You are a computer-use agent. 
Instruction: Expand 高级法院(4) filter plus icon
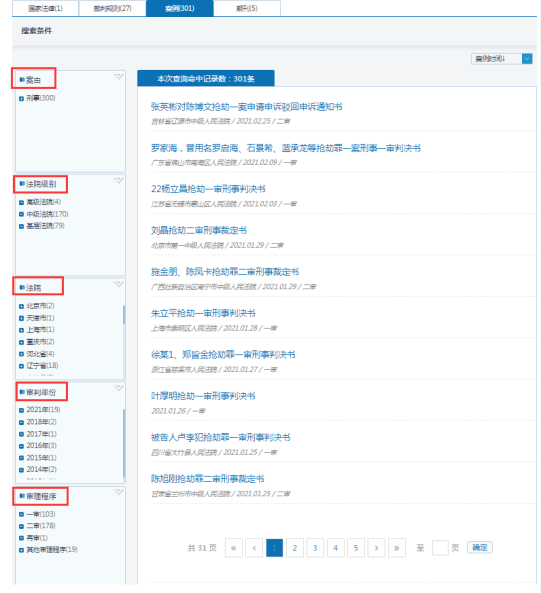click(x=22, y=202)
